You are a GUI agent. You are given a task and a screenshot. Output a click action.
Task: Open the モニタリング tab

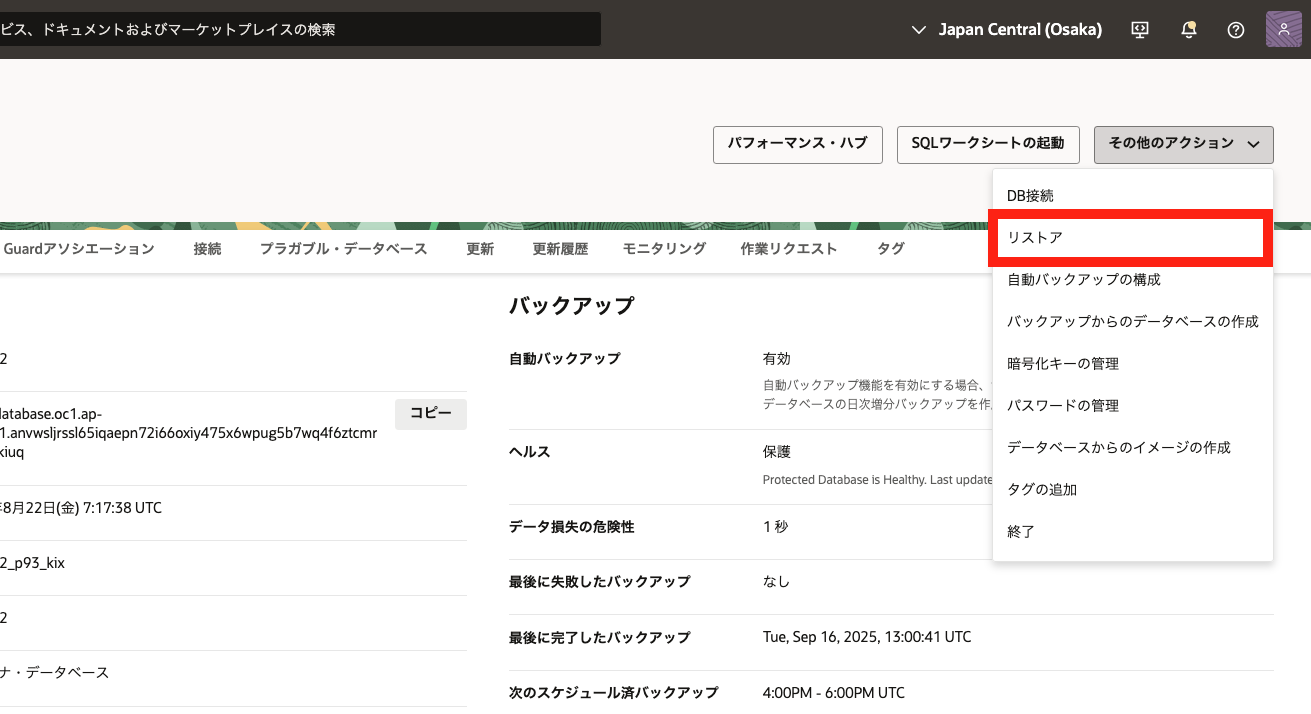pyautogui.click(x=664, y=249)
